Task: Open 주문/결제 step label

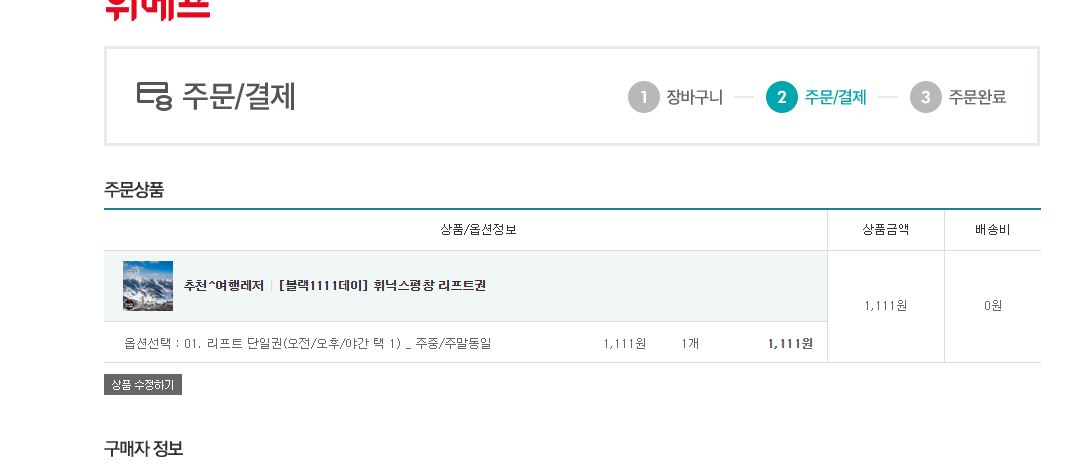Action: [x=835, y=97]
